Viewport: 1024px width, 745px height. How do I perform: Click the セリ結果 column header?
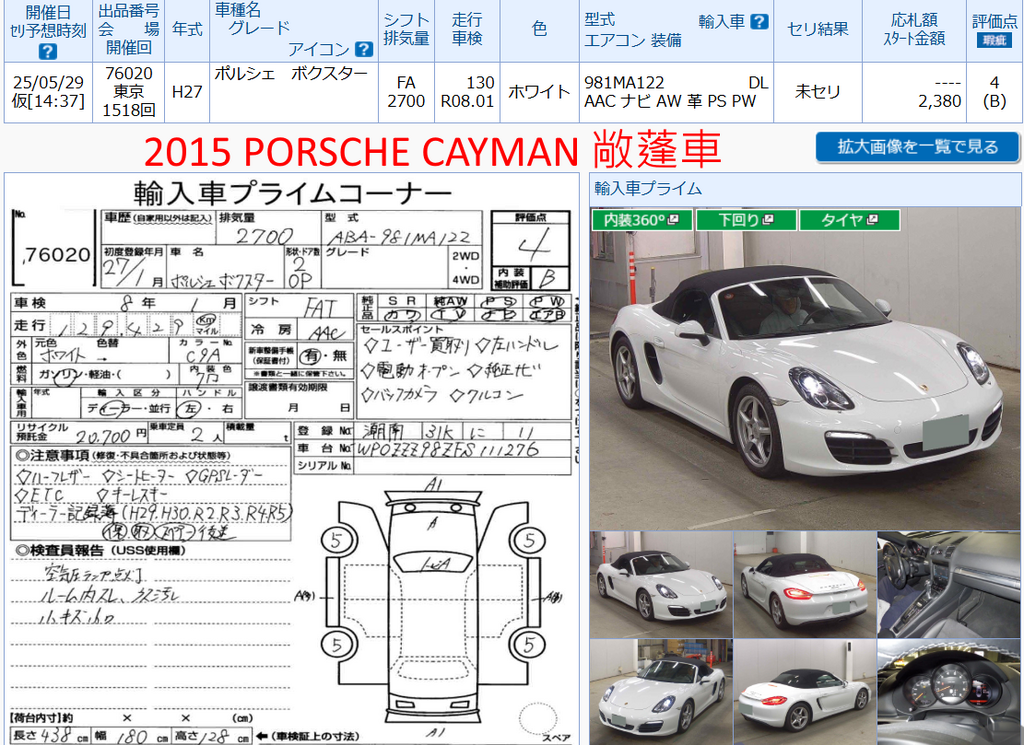[x=818, y=29]
